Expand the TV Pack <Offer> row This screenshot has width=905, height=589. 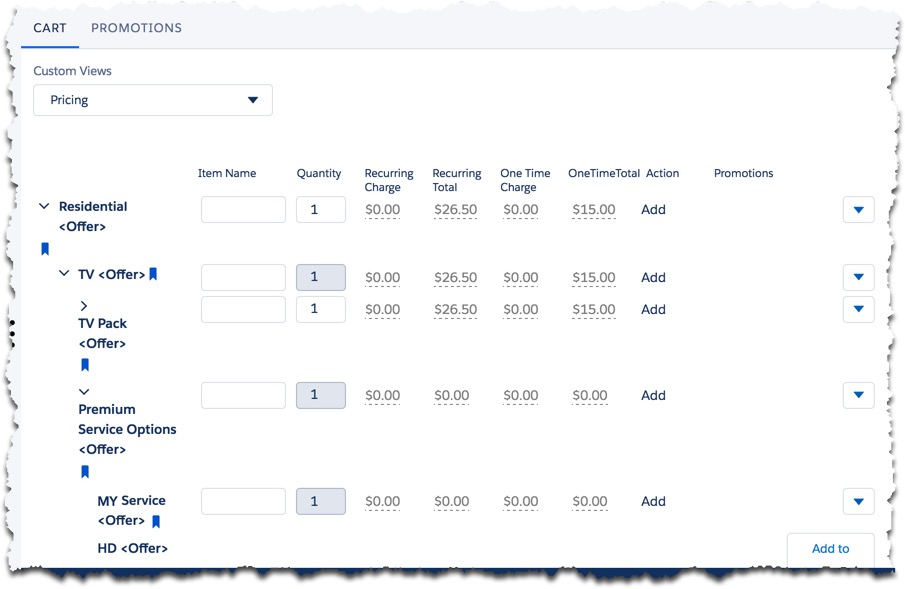(84, 305)
